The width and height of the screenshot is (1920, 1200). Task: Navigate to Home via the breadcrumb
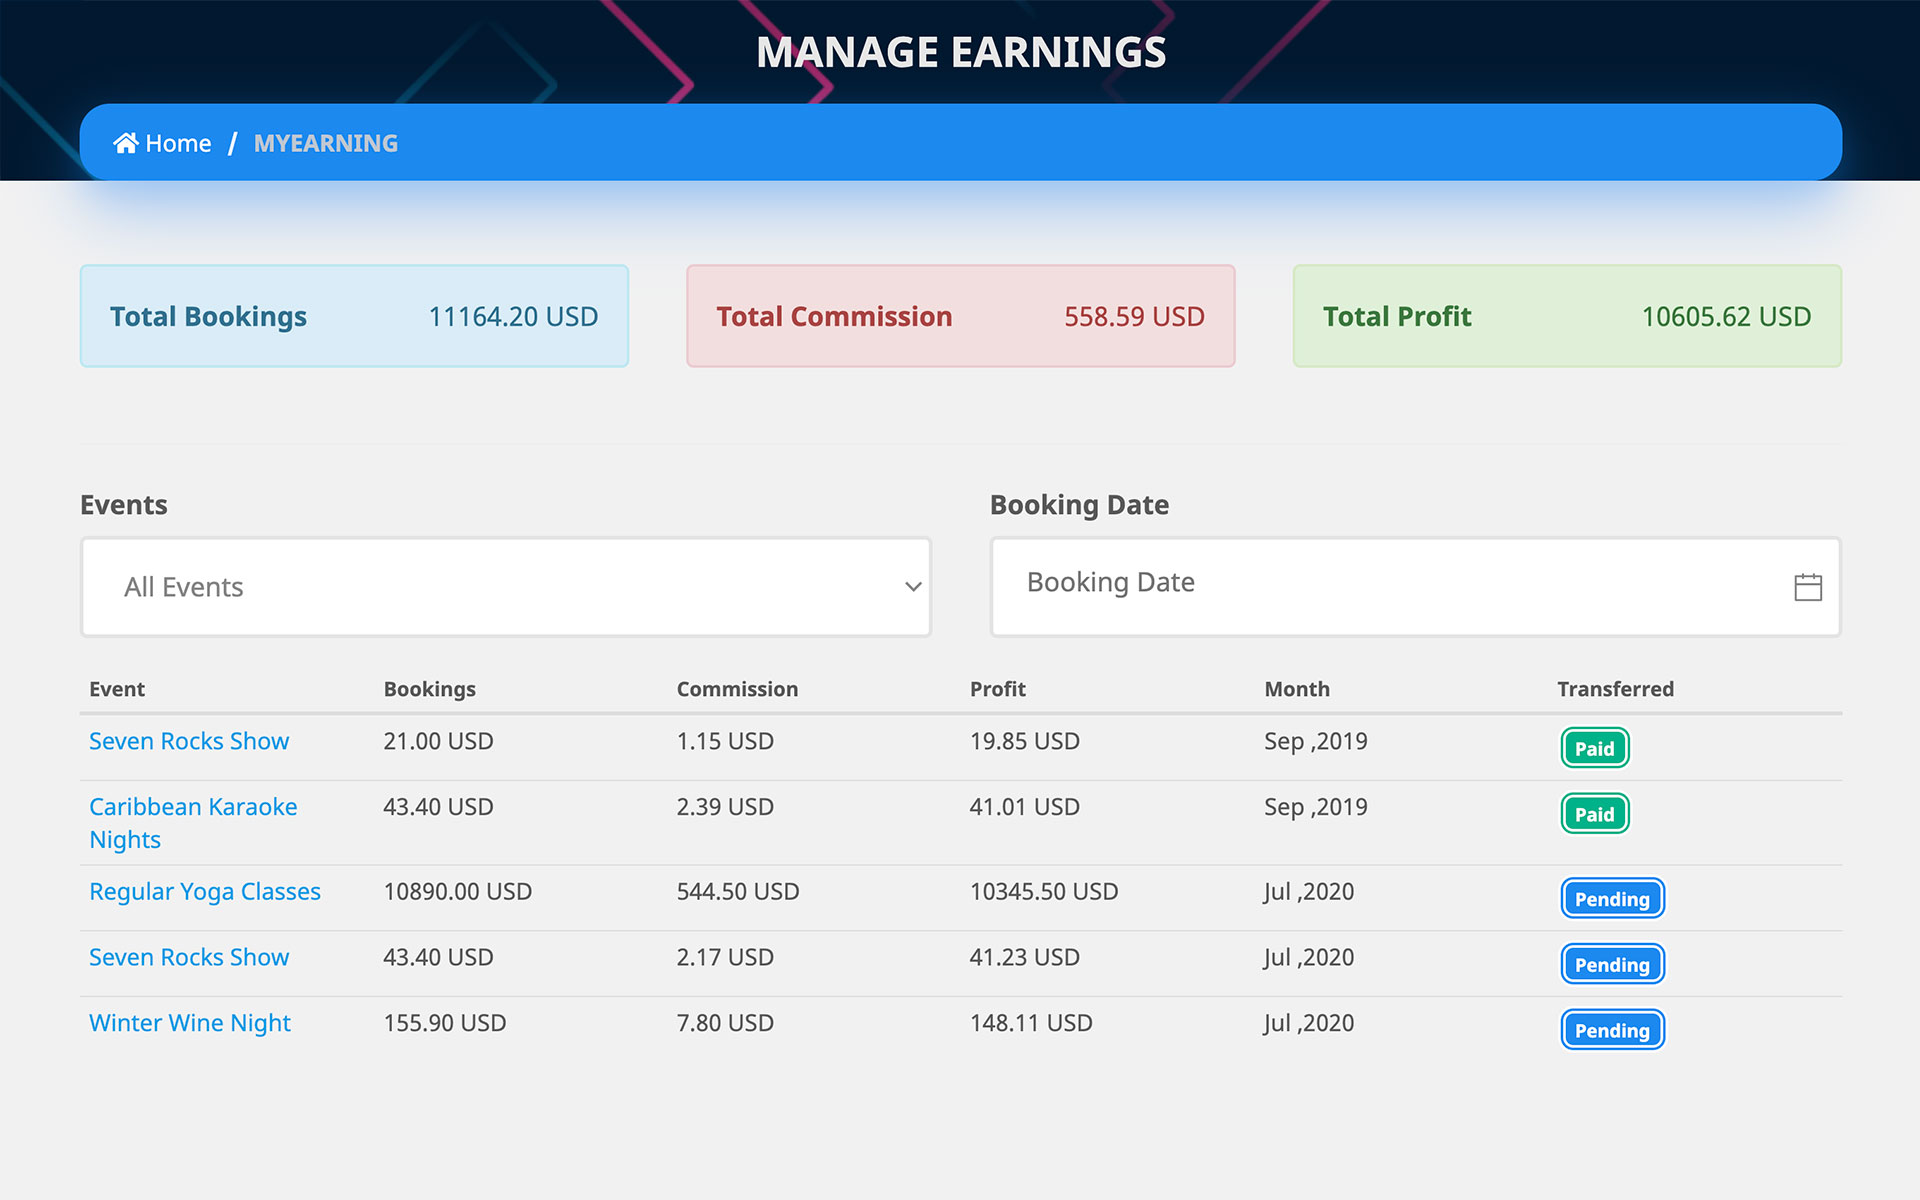coord(178,143)
